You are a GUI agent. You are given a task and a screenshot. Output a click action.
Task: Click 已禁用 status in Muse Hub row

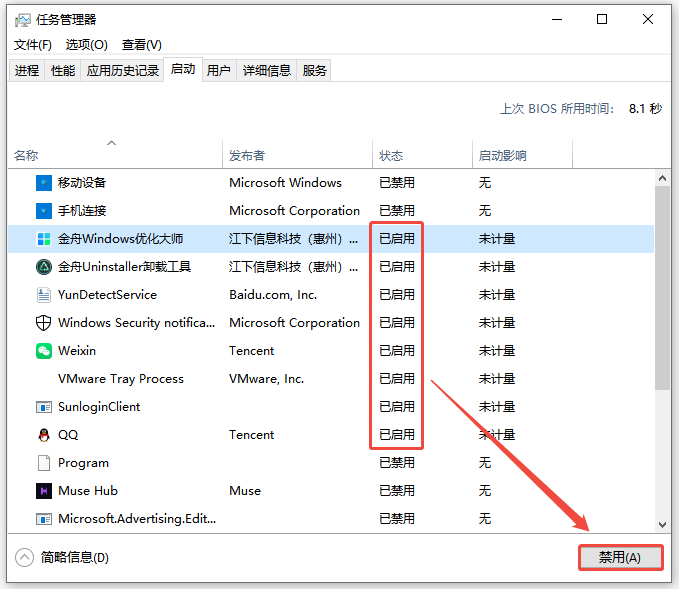pos(397,491)
